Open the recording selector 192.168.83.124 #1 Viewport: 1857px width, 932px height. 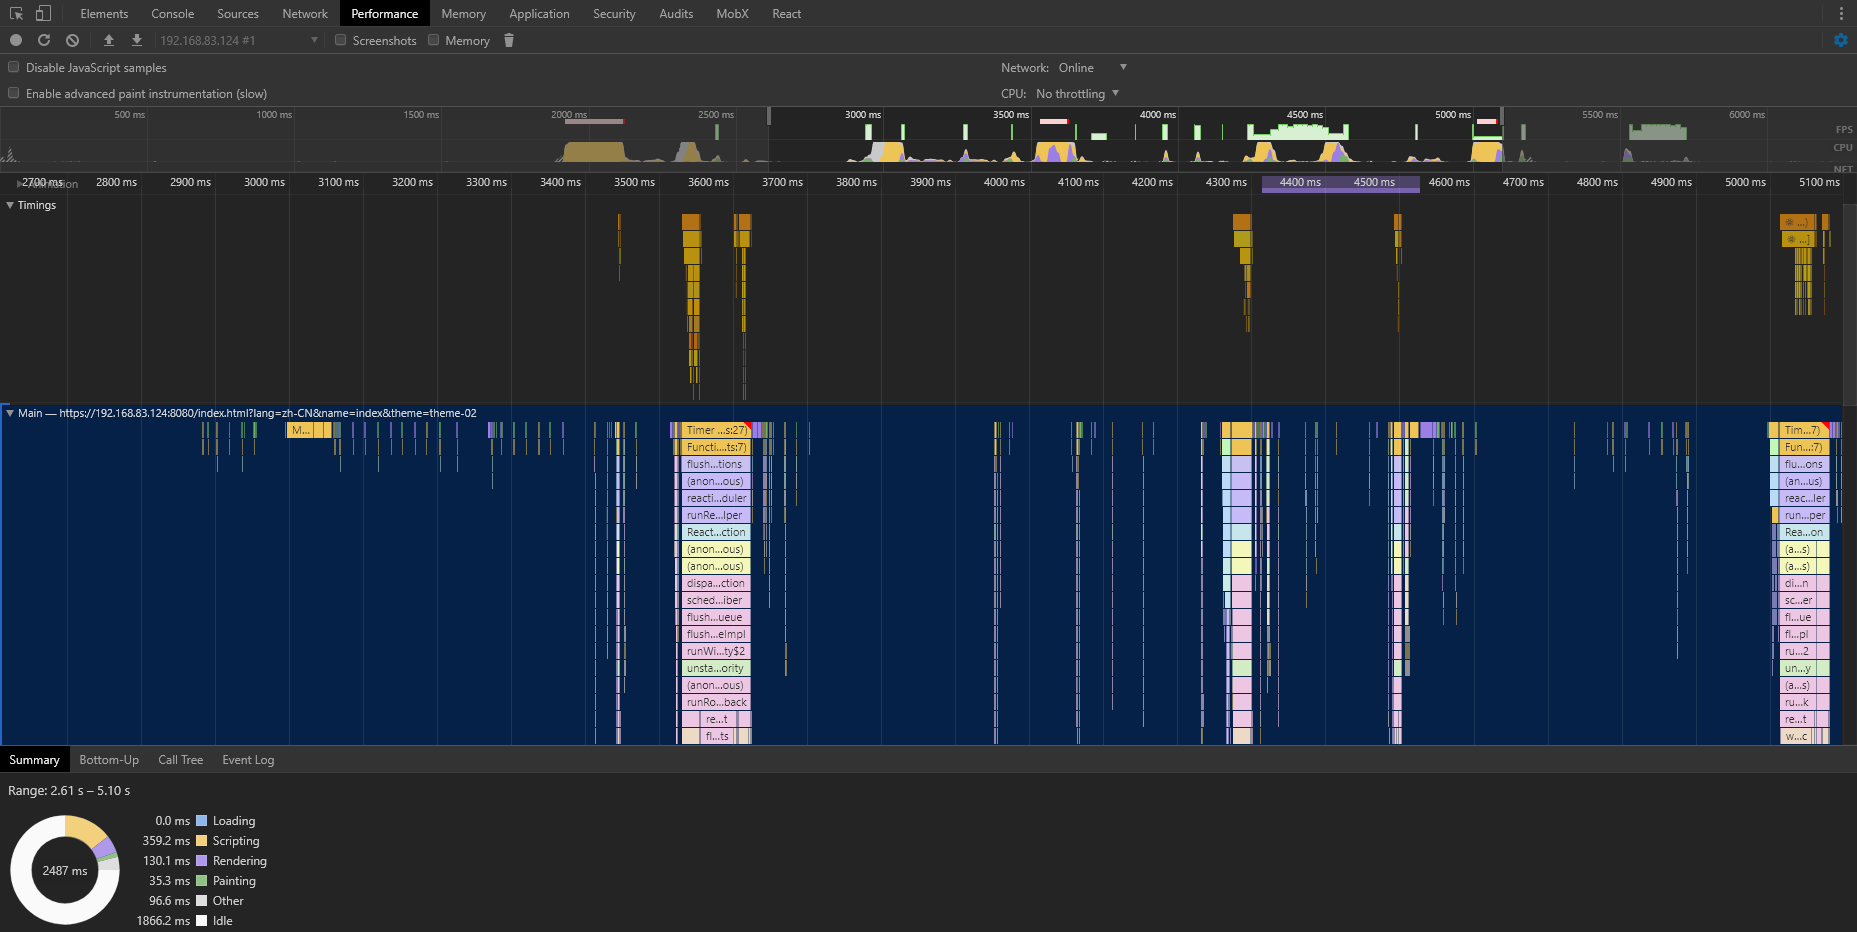(x=238, y=40)
